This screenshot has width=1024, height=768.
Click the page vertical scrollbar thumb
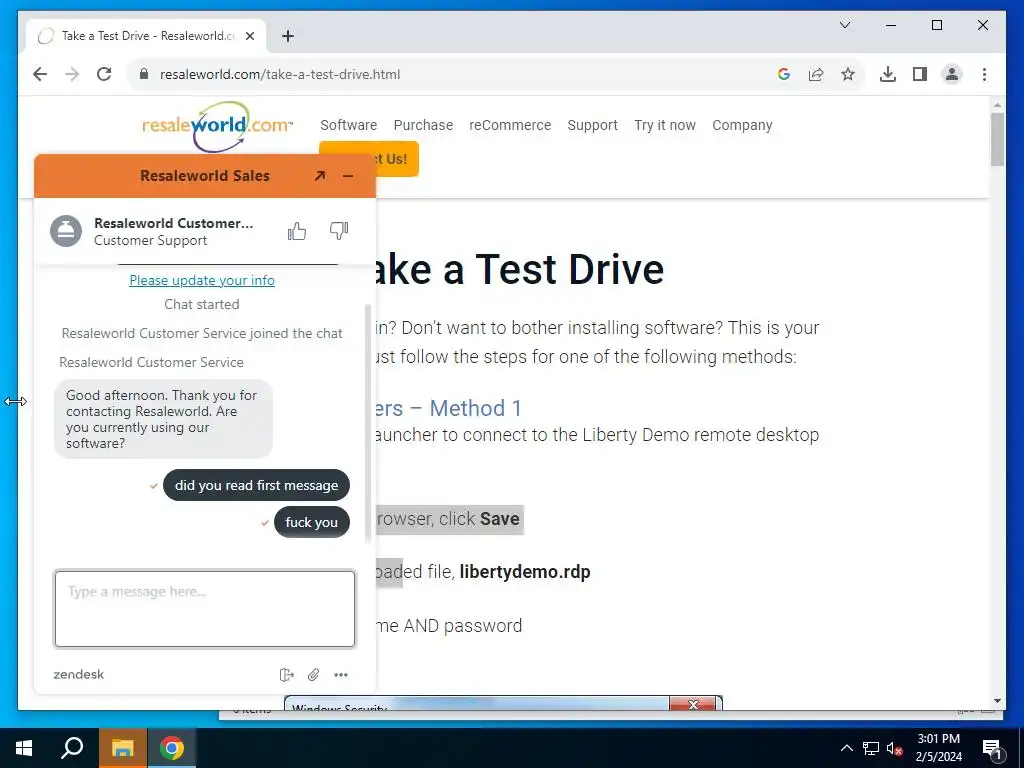pos(997,139)
